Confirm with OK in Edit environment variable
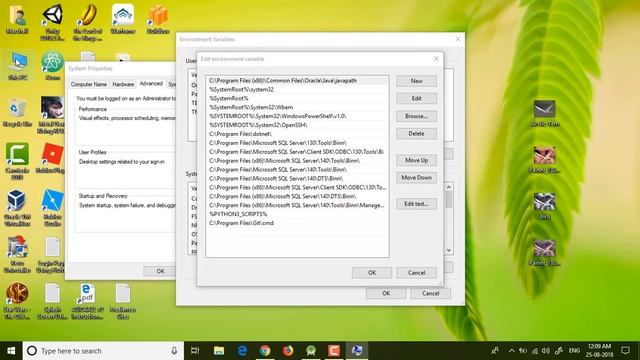 click(x=372, y=273)
